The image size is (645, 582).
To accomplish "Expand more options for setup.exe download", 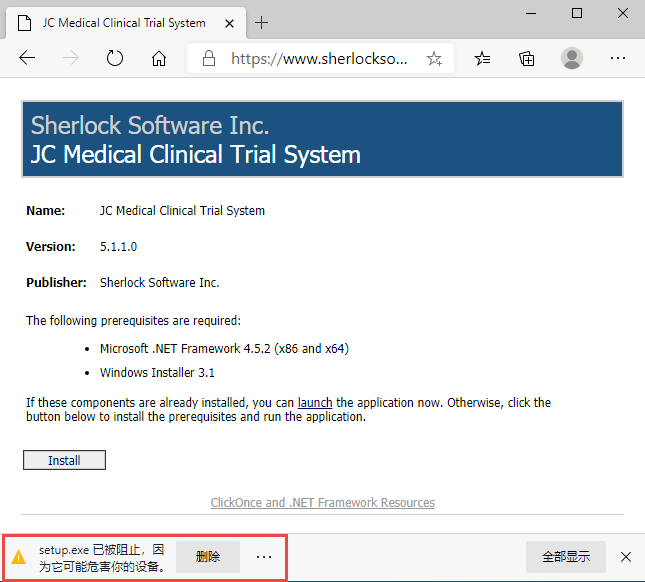I will click(264, 557).
